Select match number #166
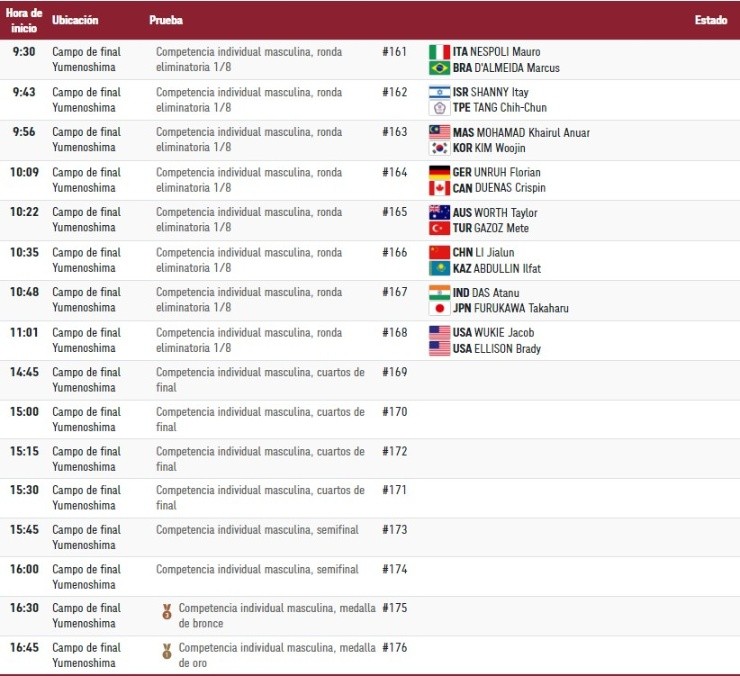This screenshot has width=740, height=676. coord(394,252)
